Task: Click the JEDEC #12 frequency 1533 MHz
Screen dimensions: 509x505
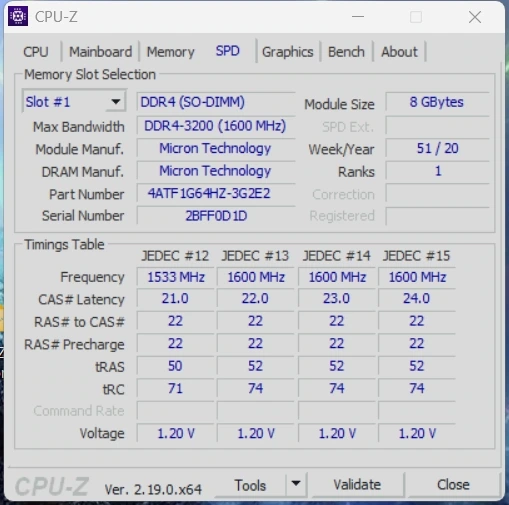Action: coord(175,277)
